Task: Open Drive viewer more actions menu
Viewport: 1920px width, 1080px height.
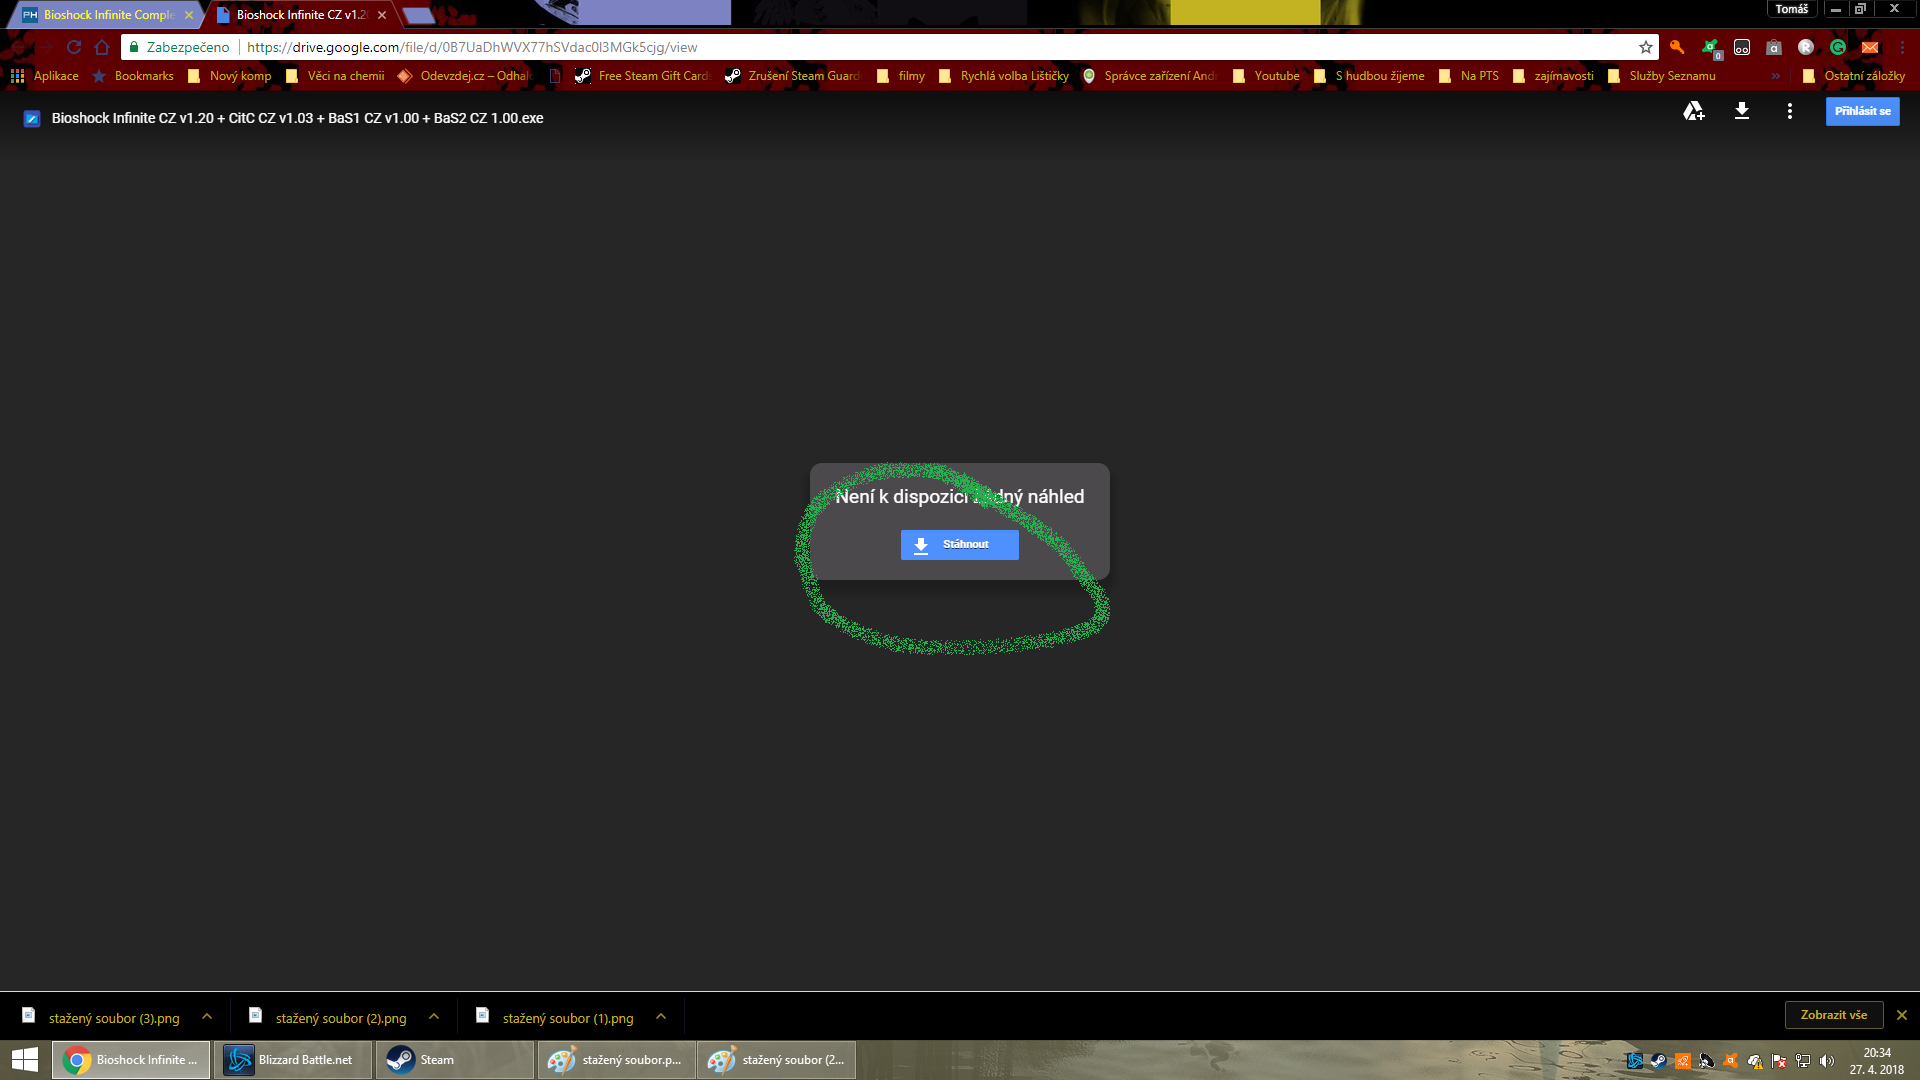Action: [1790, 111]
